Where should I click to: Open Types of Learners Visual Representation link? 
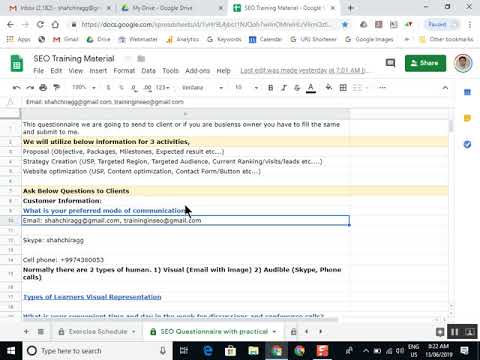pos(92,297)
